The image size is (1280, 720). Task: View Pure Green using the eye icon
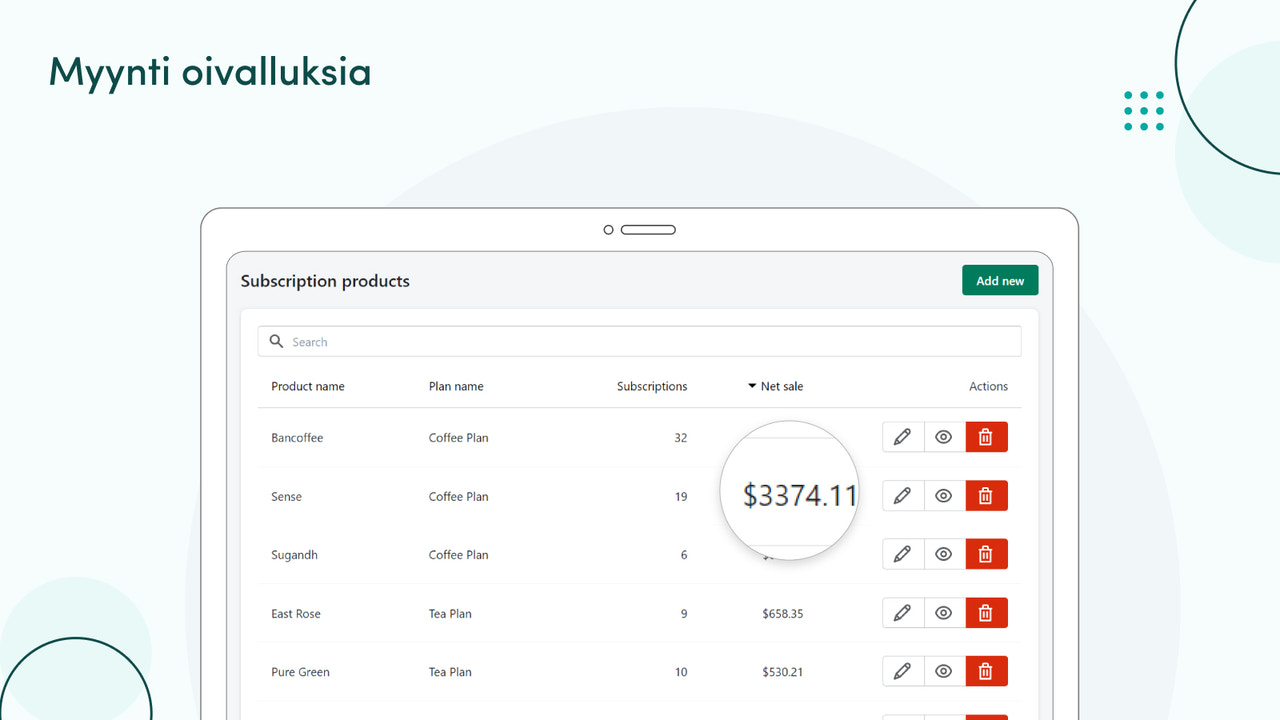point(944,672)
